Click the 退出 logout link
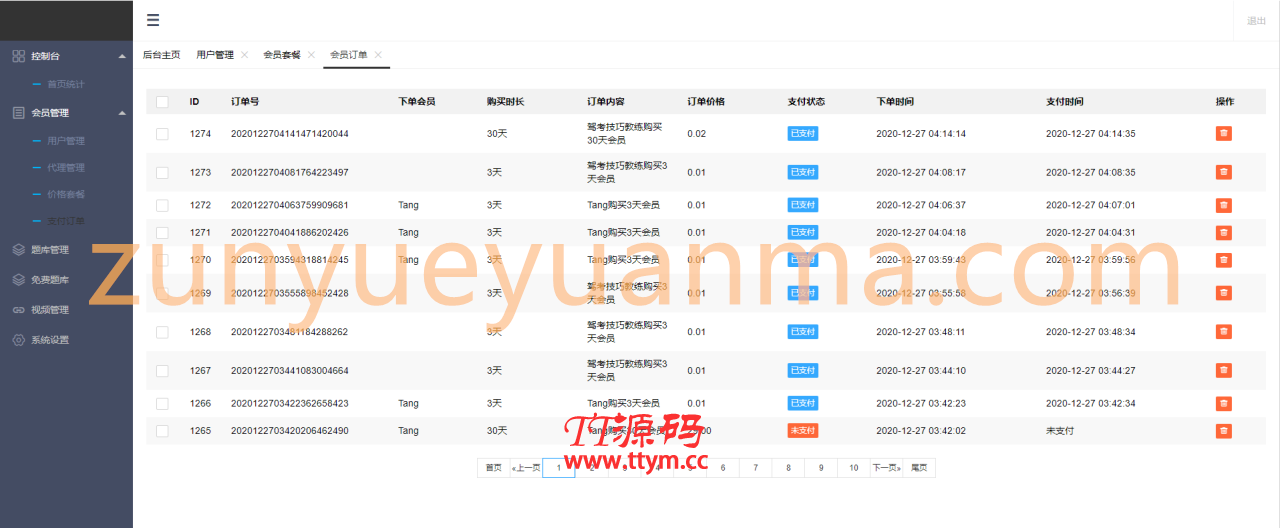Screen dimensions: 1280x528 pos(1256,21)
